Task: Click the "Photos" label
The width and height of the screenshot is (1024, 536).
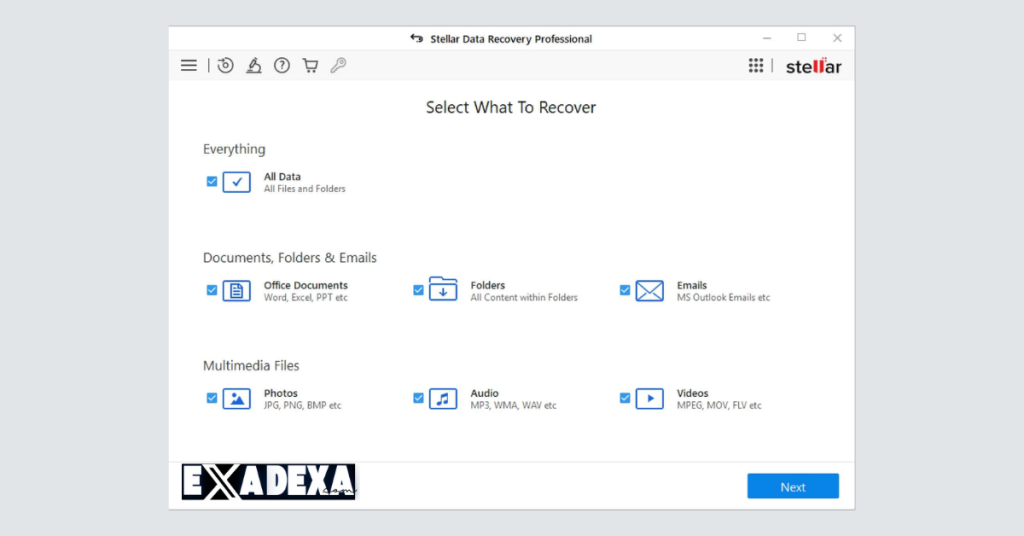Action: (x=281, y=393)
